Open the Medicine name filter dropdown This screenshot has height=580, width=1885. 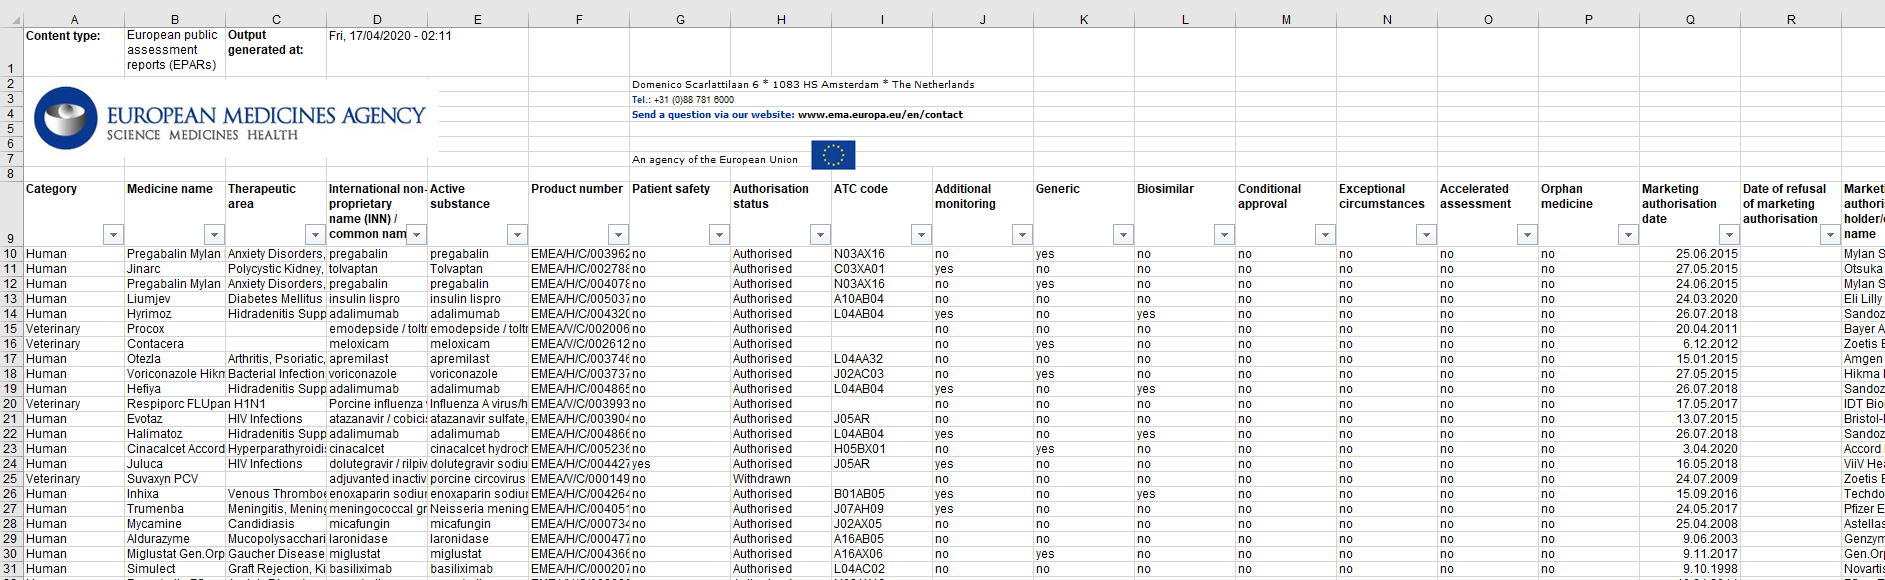214,235
